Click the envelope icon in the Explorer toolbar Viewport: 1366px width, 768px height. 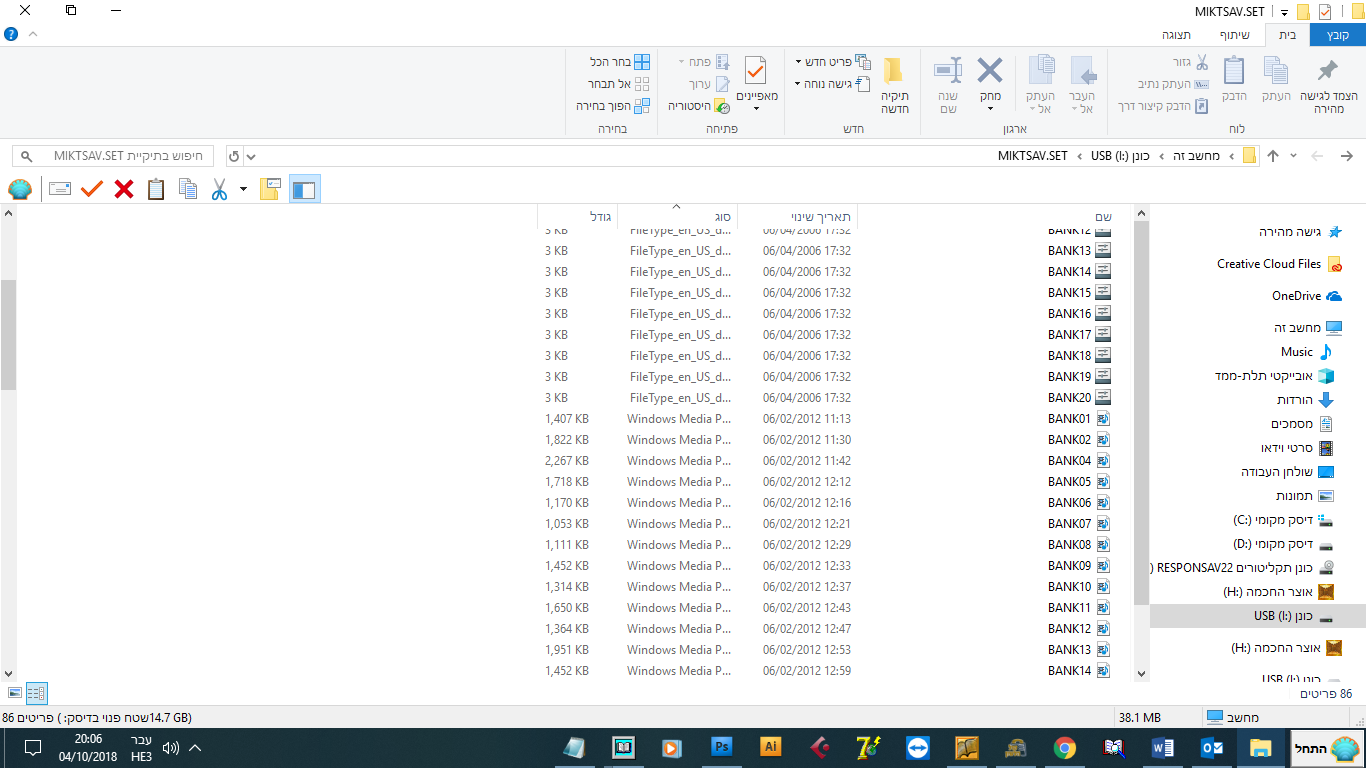point(60,189)
